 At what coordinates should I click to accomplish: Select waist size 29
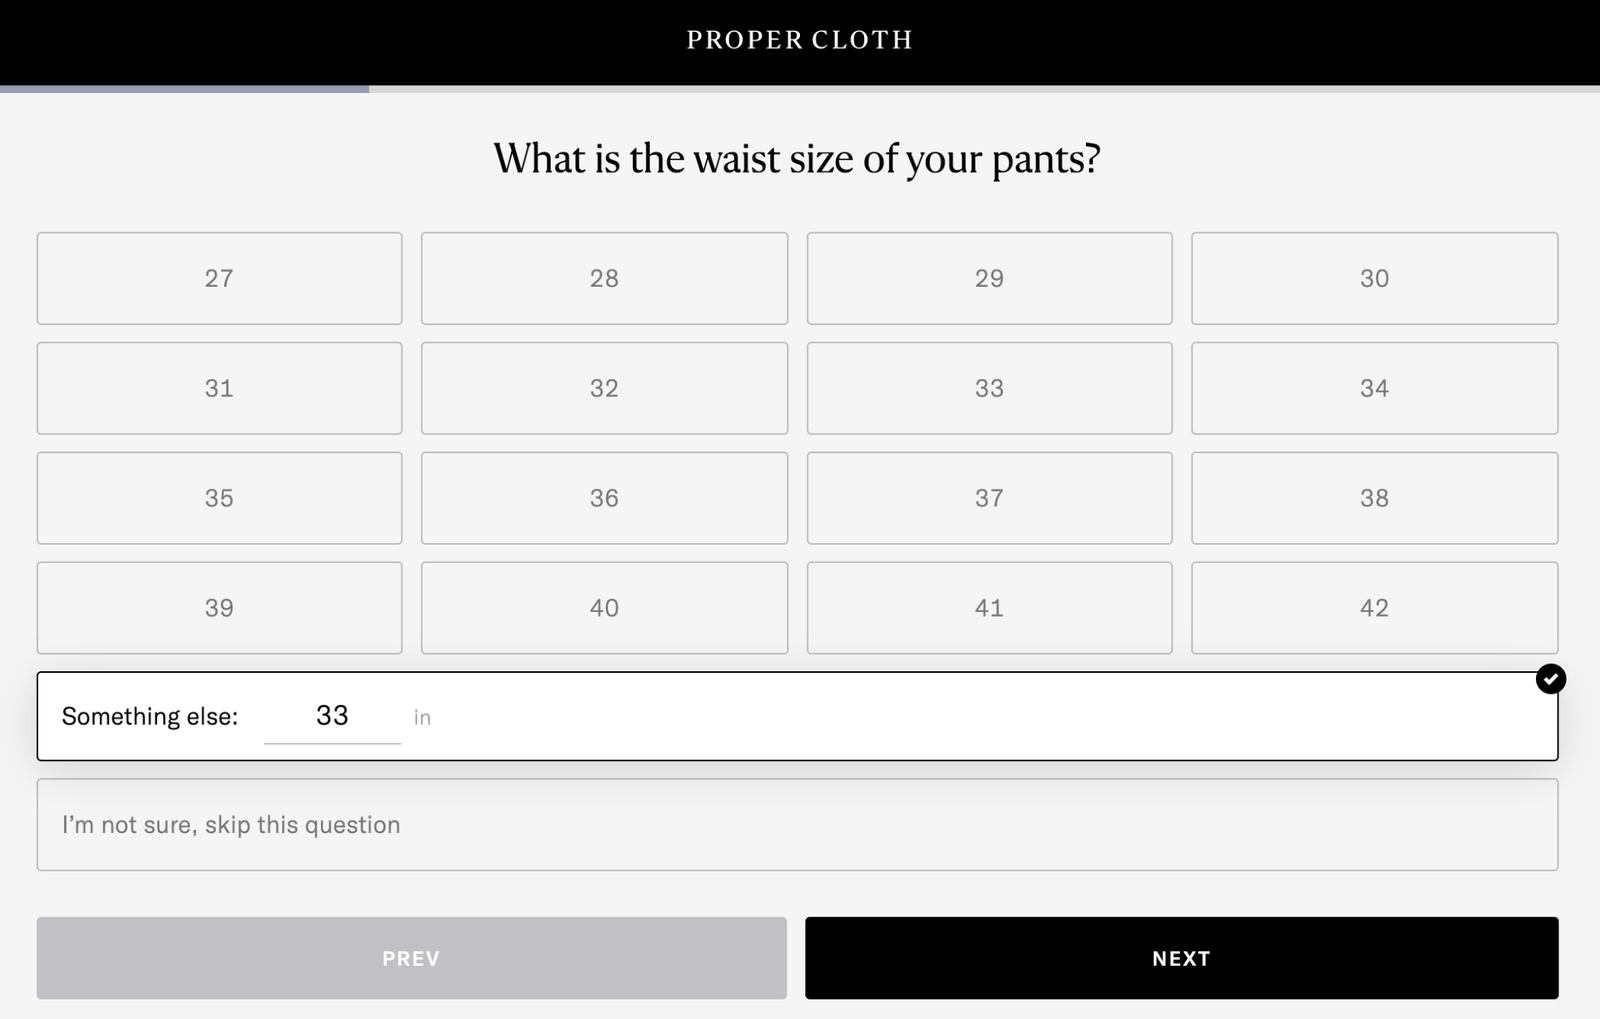989,278
